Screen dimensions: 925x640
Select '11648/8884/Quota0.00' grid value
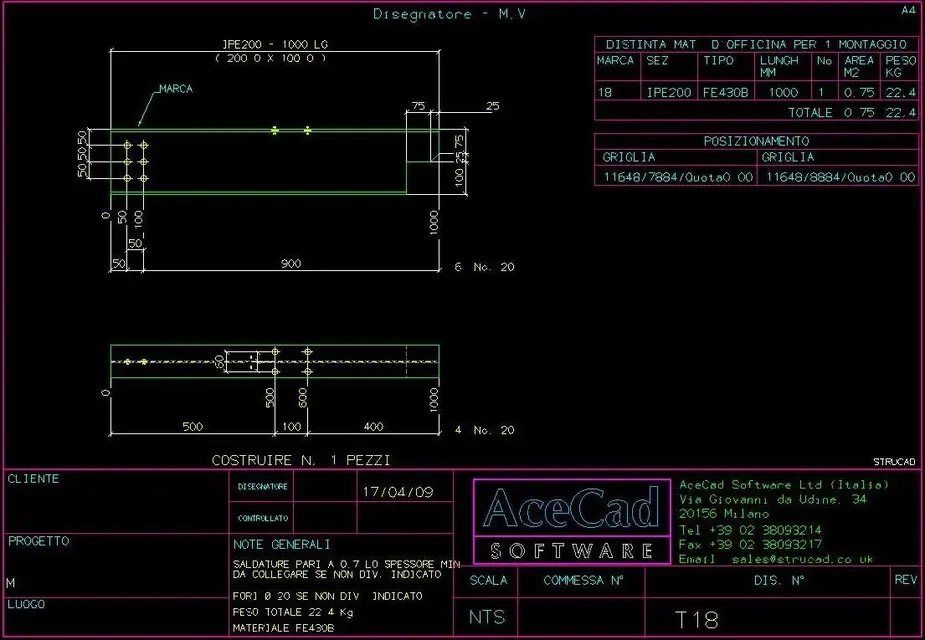pyautogui.click(x=841, y=177)
